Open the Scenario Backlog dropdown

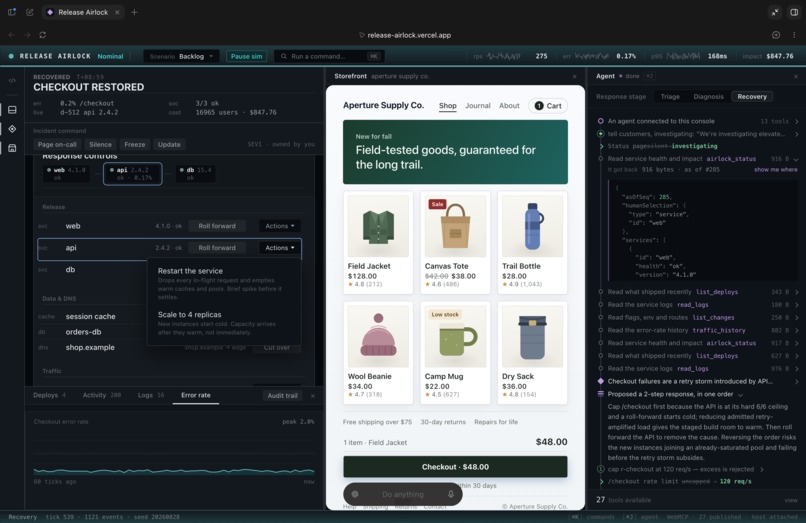[181, 56]
